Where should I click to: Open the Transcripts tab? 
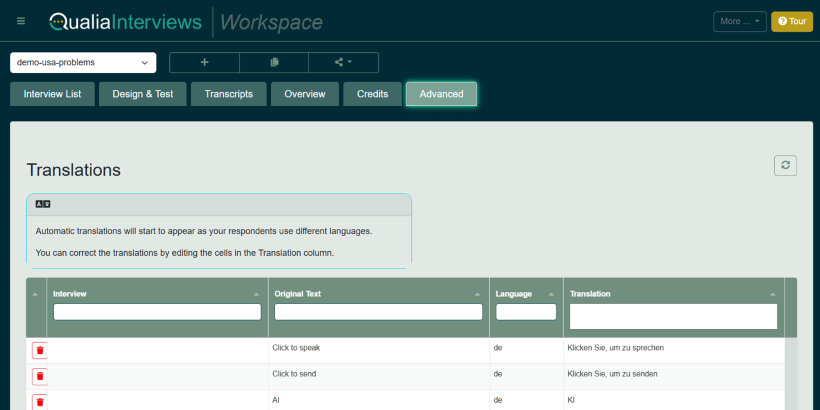(229, 94)
